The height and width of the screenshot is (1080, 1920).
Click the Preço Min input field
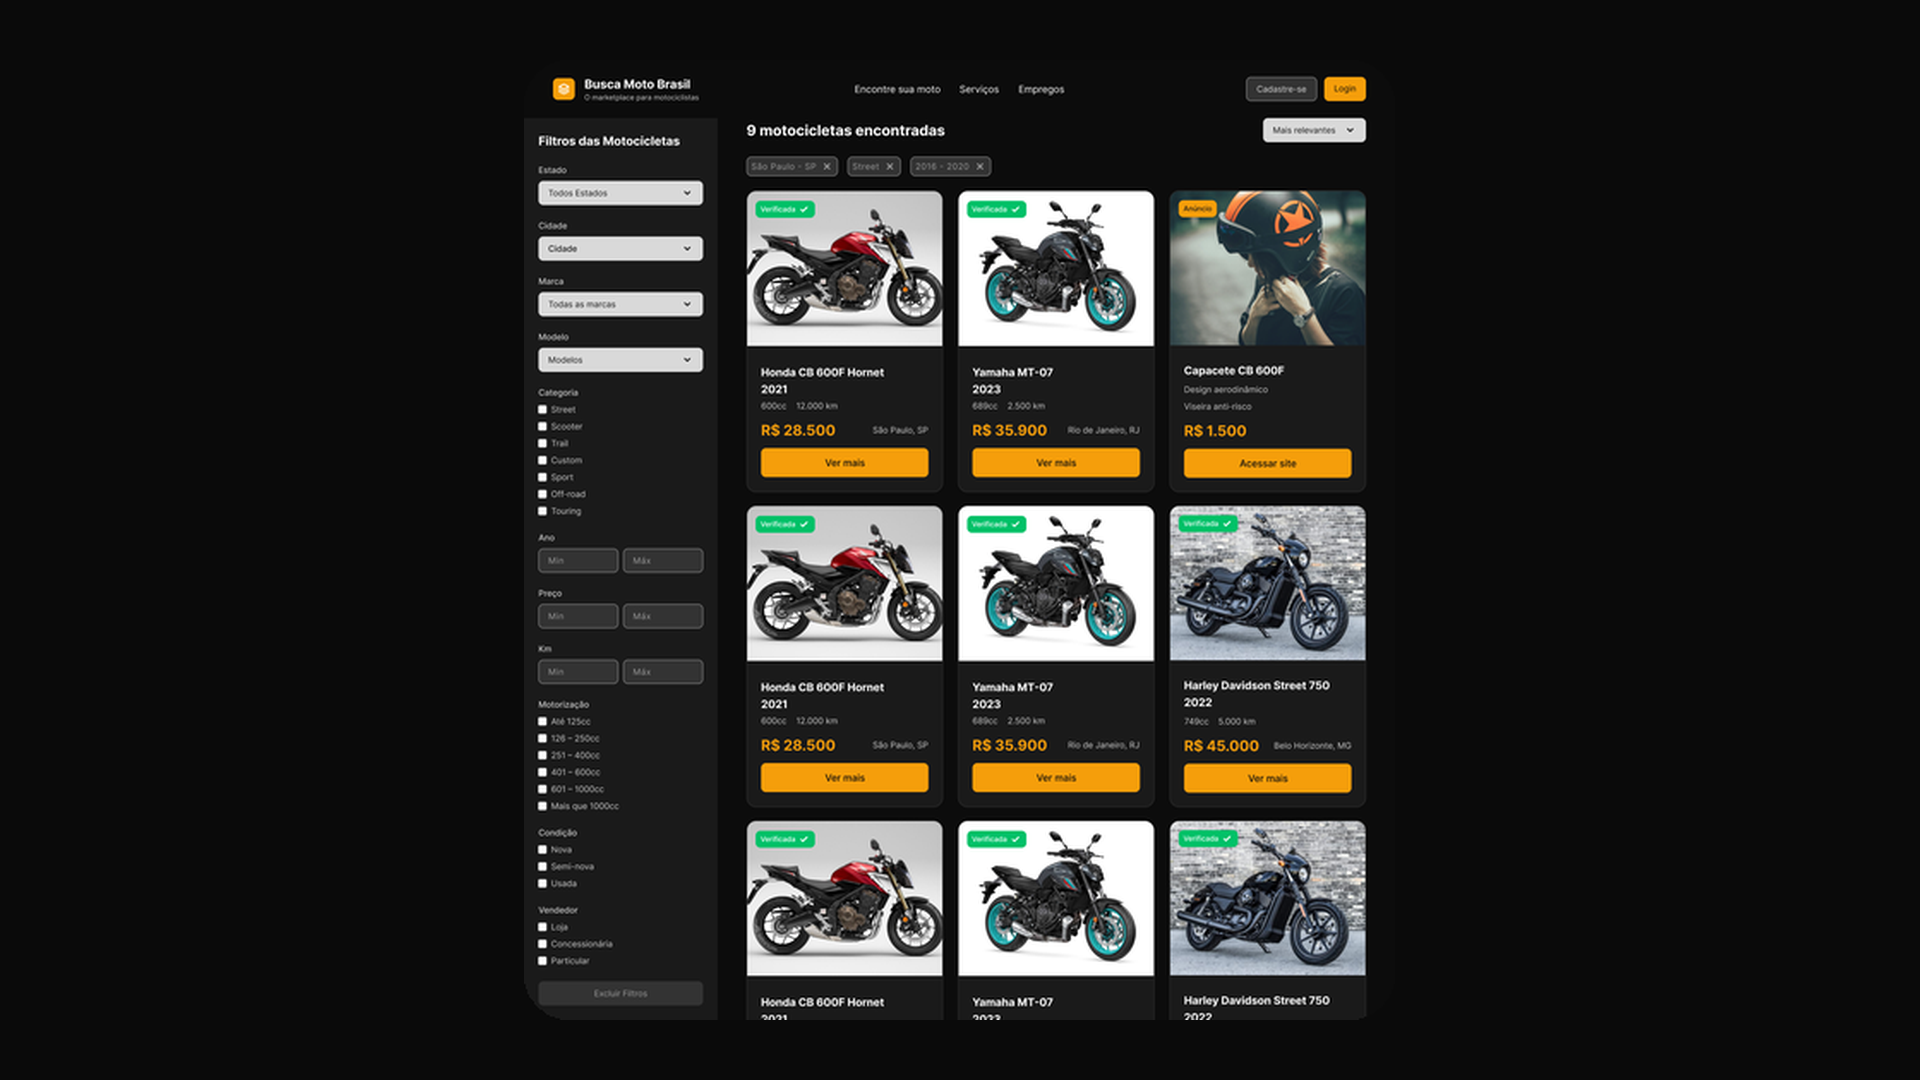point(578,617)
